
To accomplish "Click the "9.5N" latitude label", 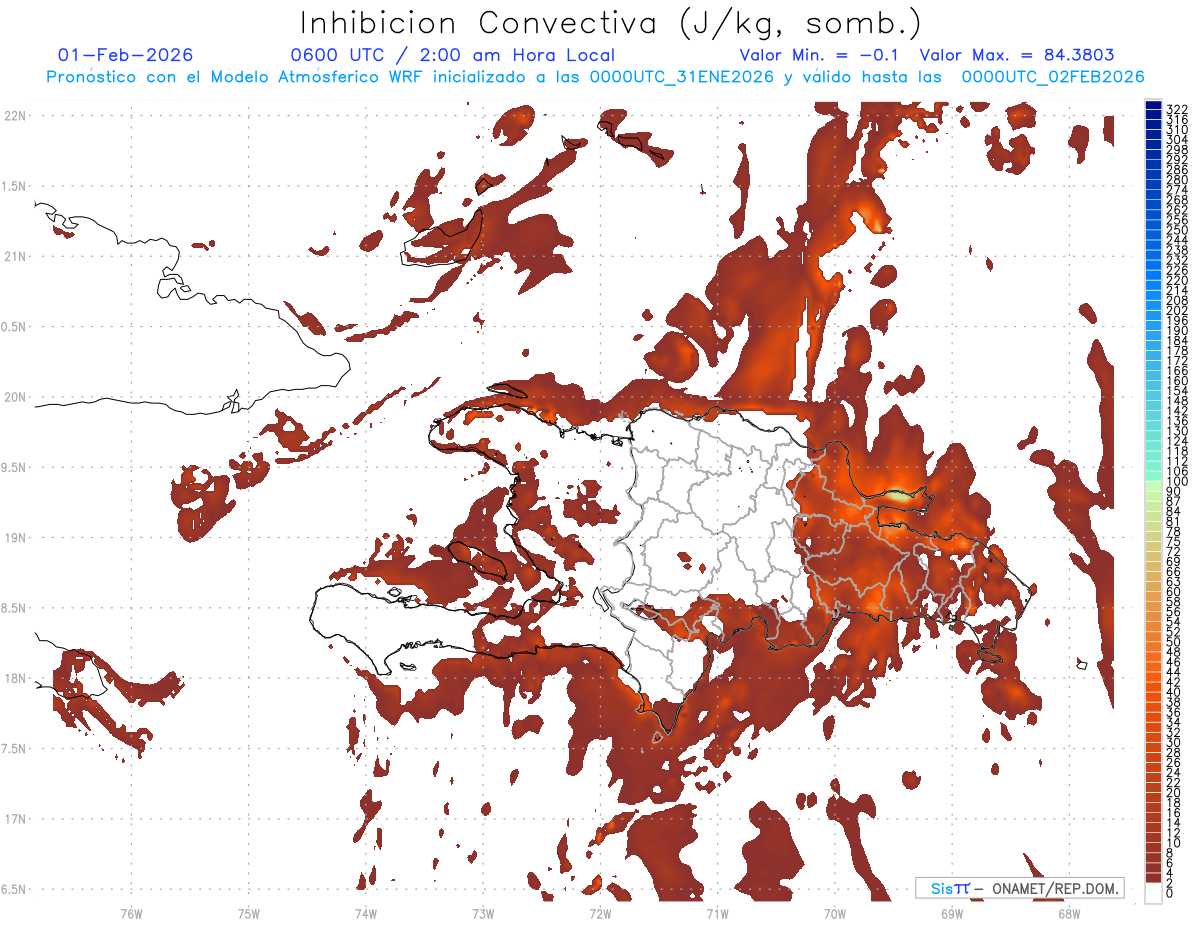I will pyautogui.click(x=14, y=468).
